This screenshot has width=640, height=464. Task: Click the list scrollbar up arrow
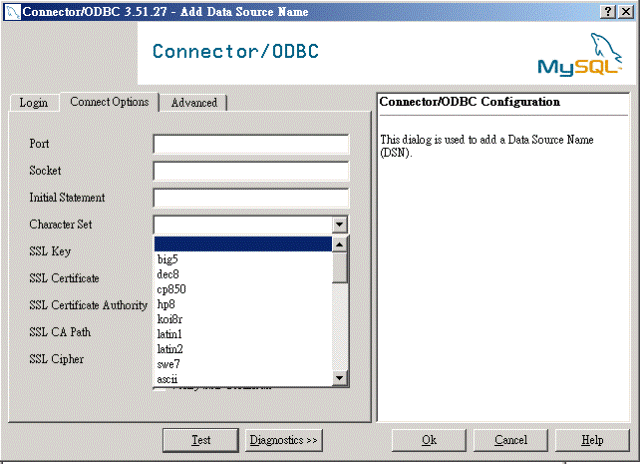[340, 244]
